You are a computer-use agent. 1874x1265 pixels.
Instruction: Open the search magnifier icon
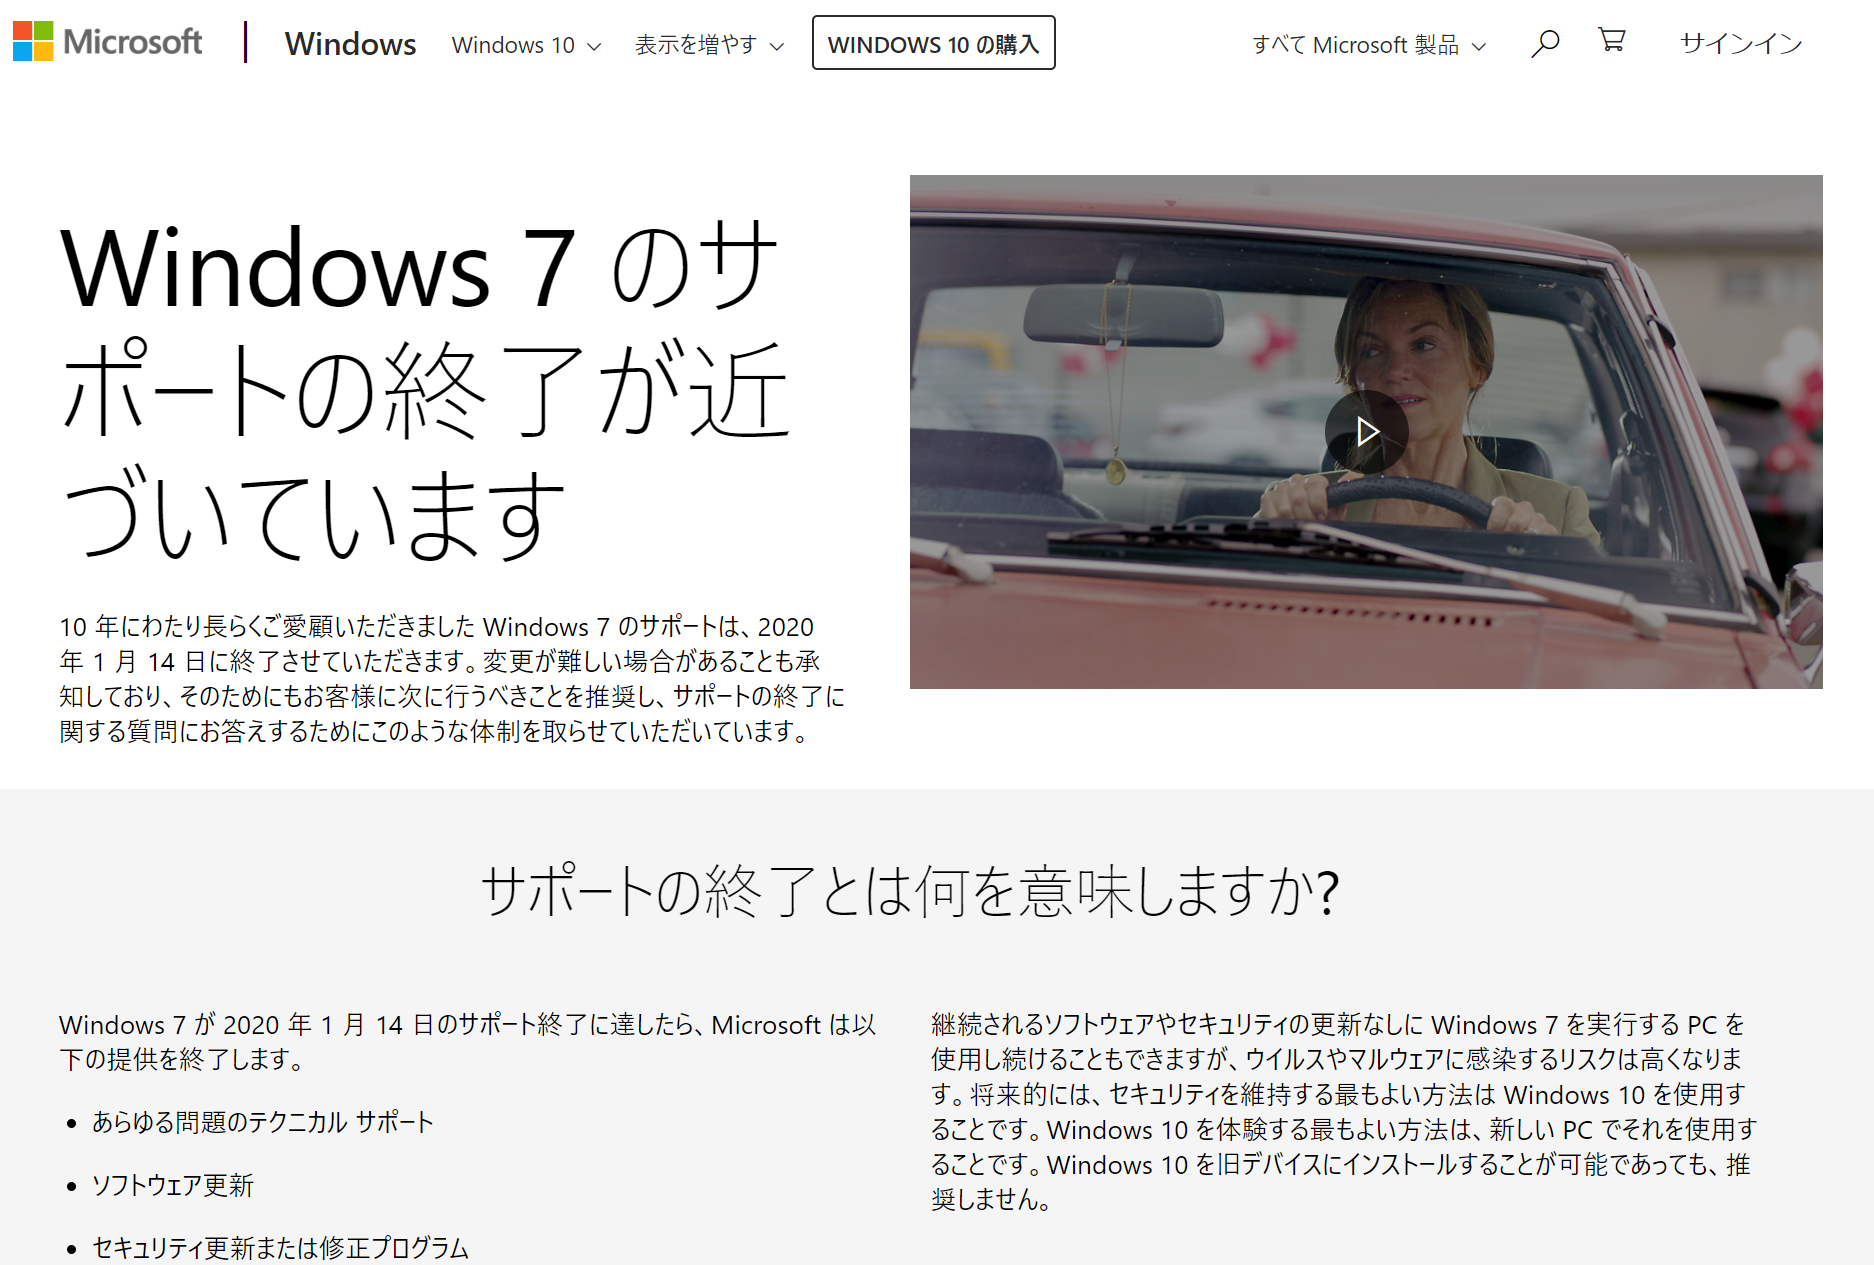point(1545,43)
